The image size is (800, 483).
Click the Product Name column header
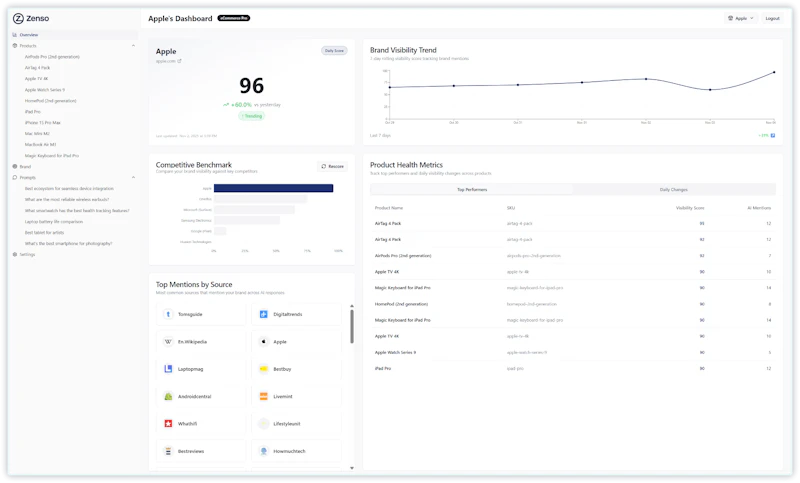point(389,208)
